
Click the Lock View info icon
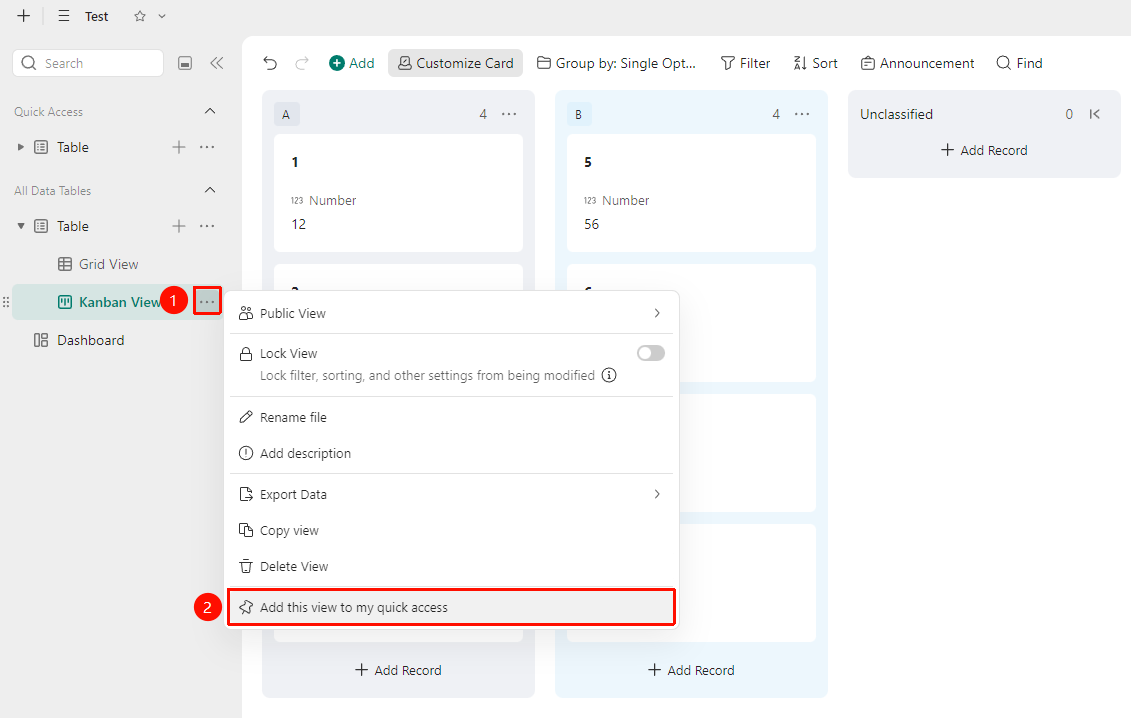[x=609, y=375]
